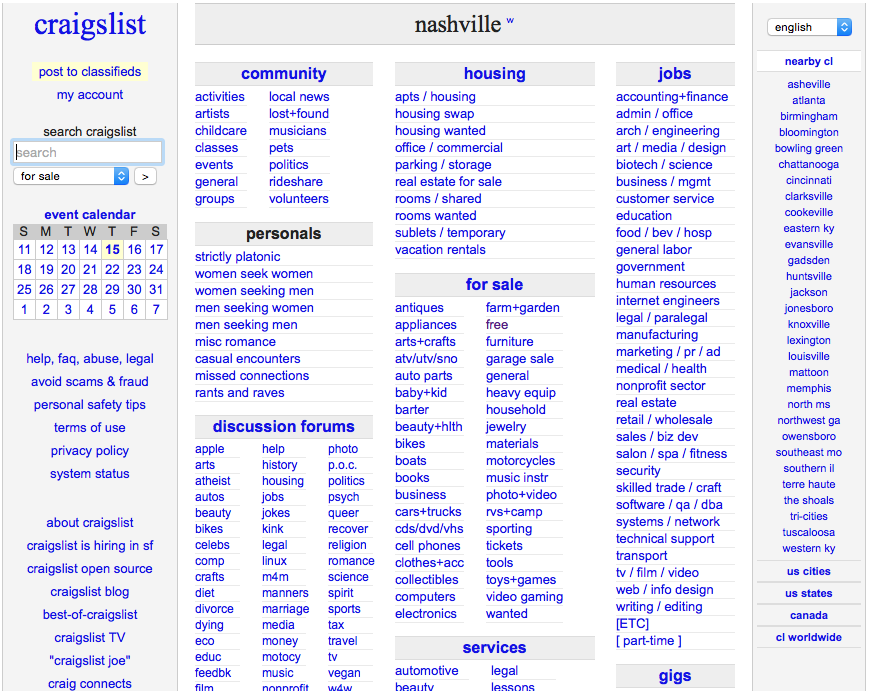The height and width of the screenshot is (691, 871).
Task: Open the 'personals' section header
Action: coord(284,234)
